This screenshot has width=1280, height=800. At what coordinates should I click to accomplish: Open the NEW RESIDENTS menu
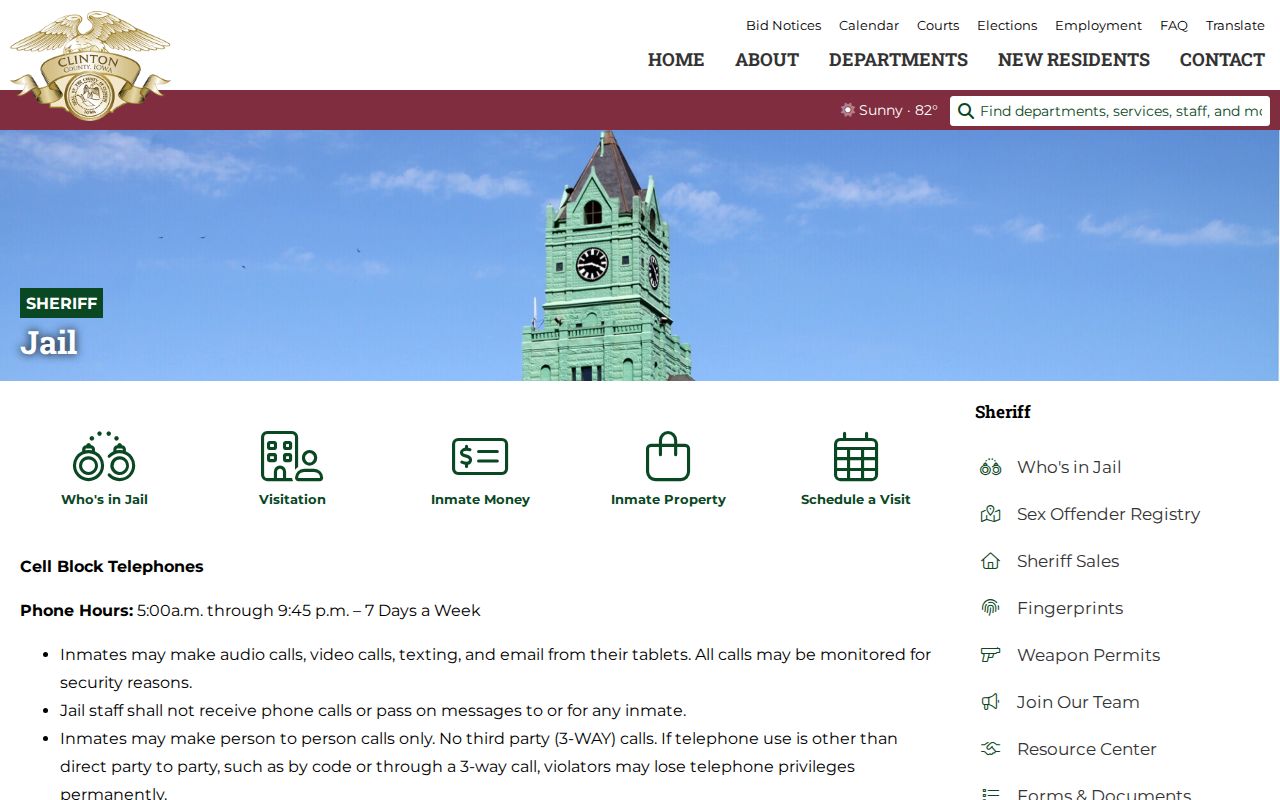1074,60
